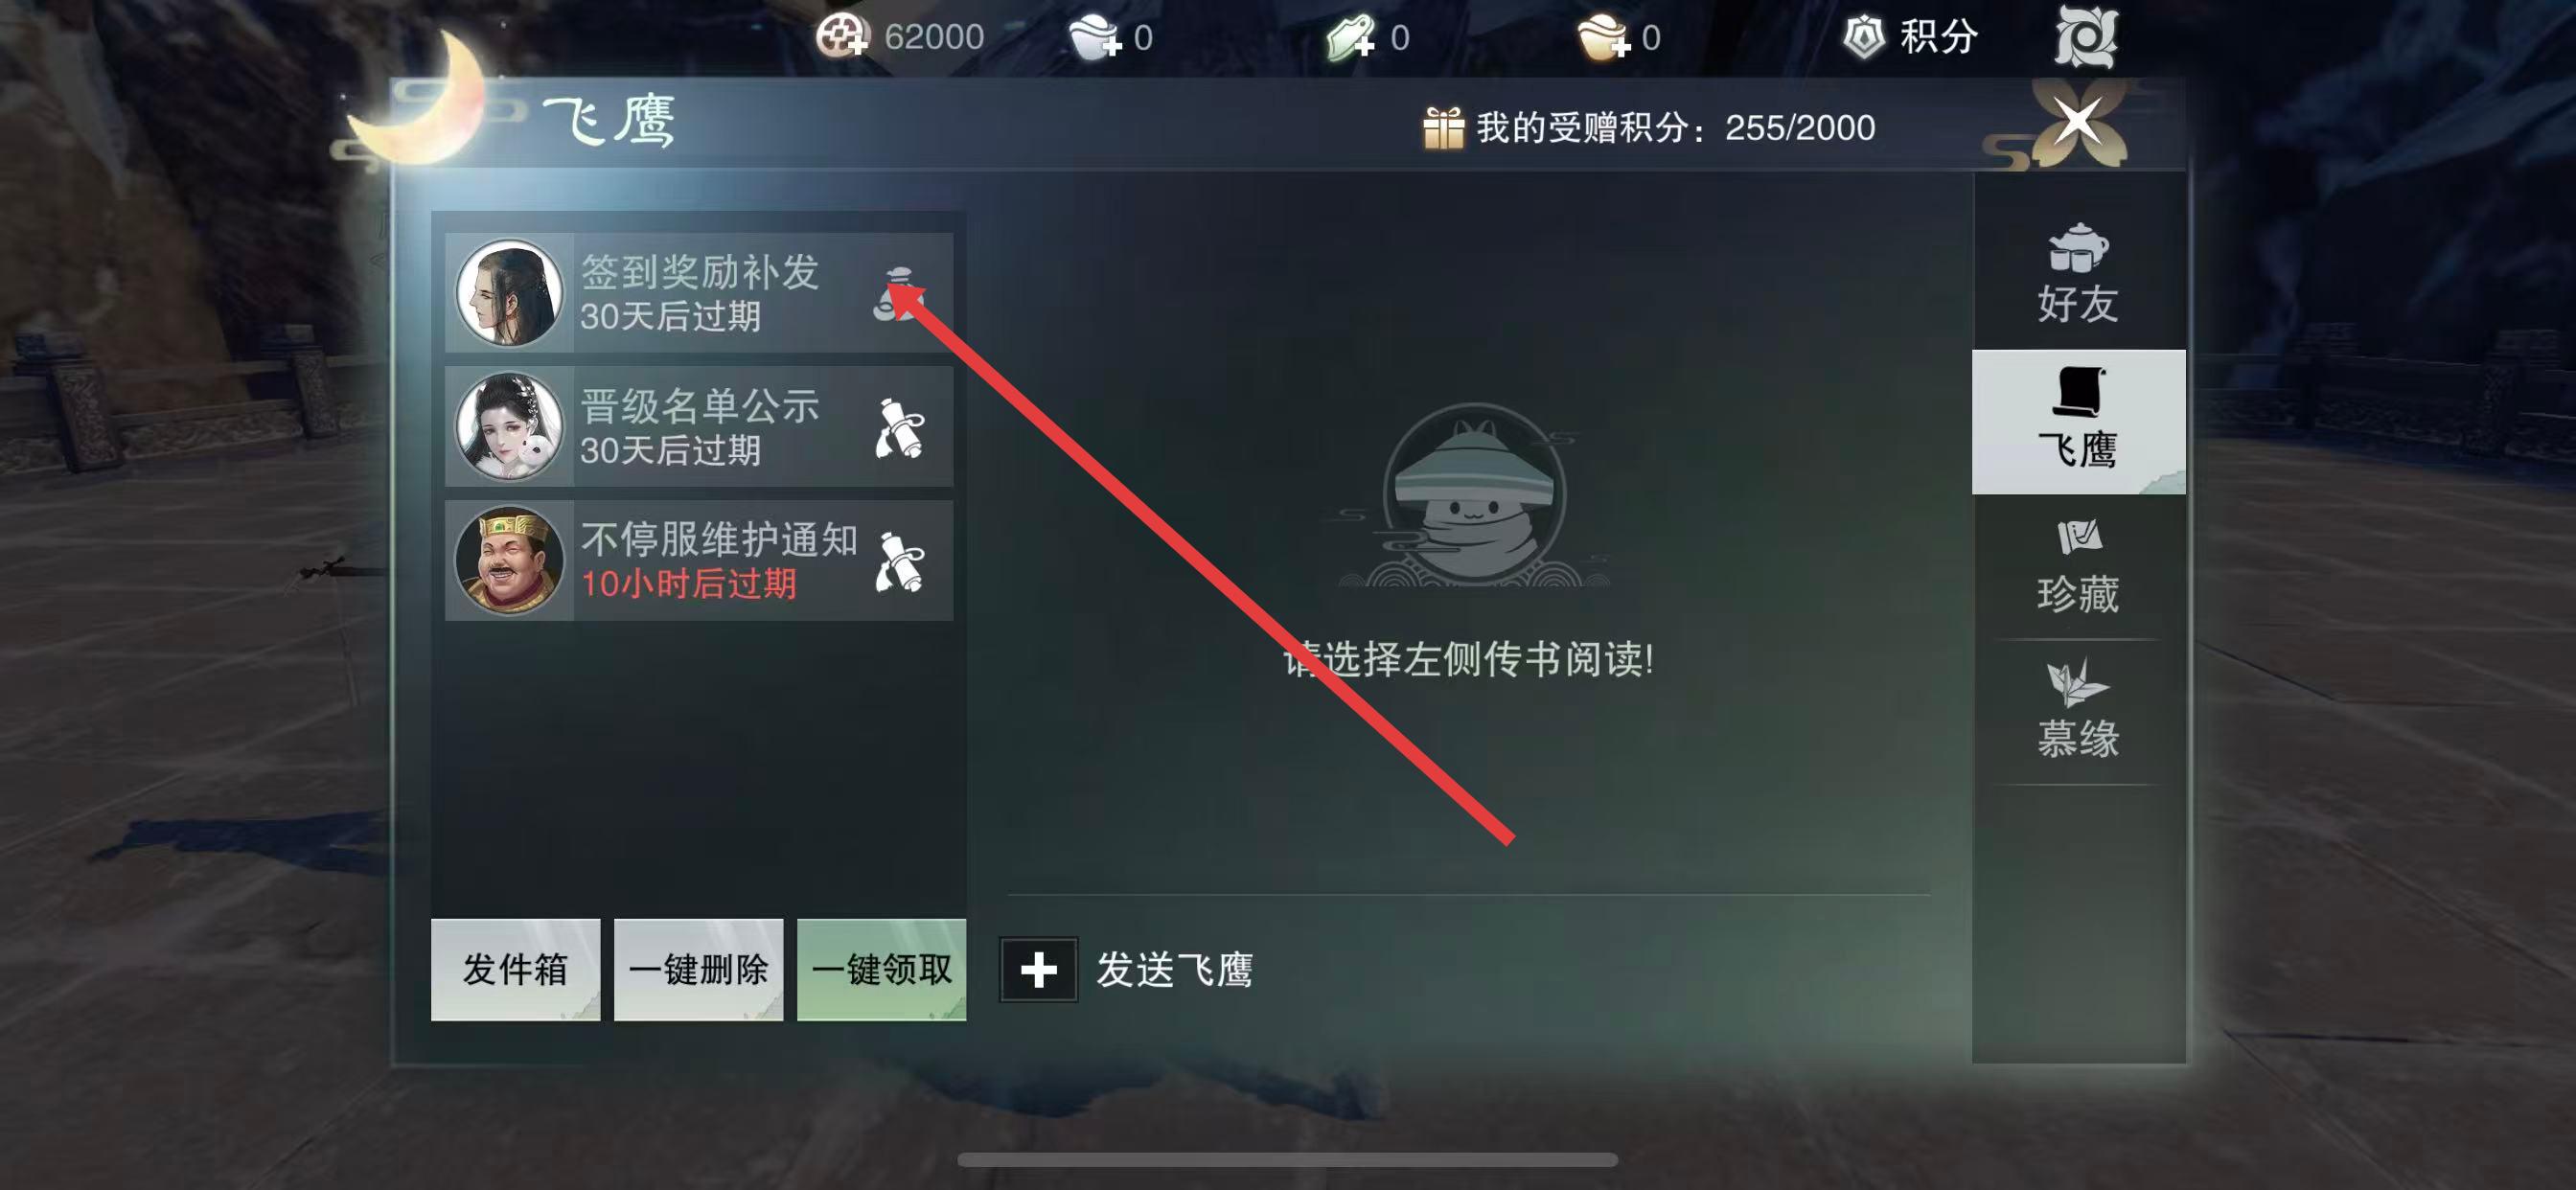
Task: Tap the gold ingot plus icon
Action: [1603, 38]
